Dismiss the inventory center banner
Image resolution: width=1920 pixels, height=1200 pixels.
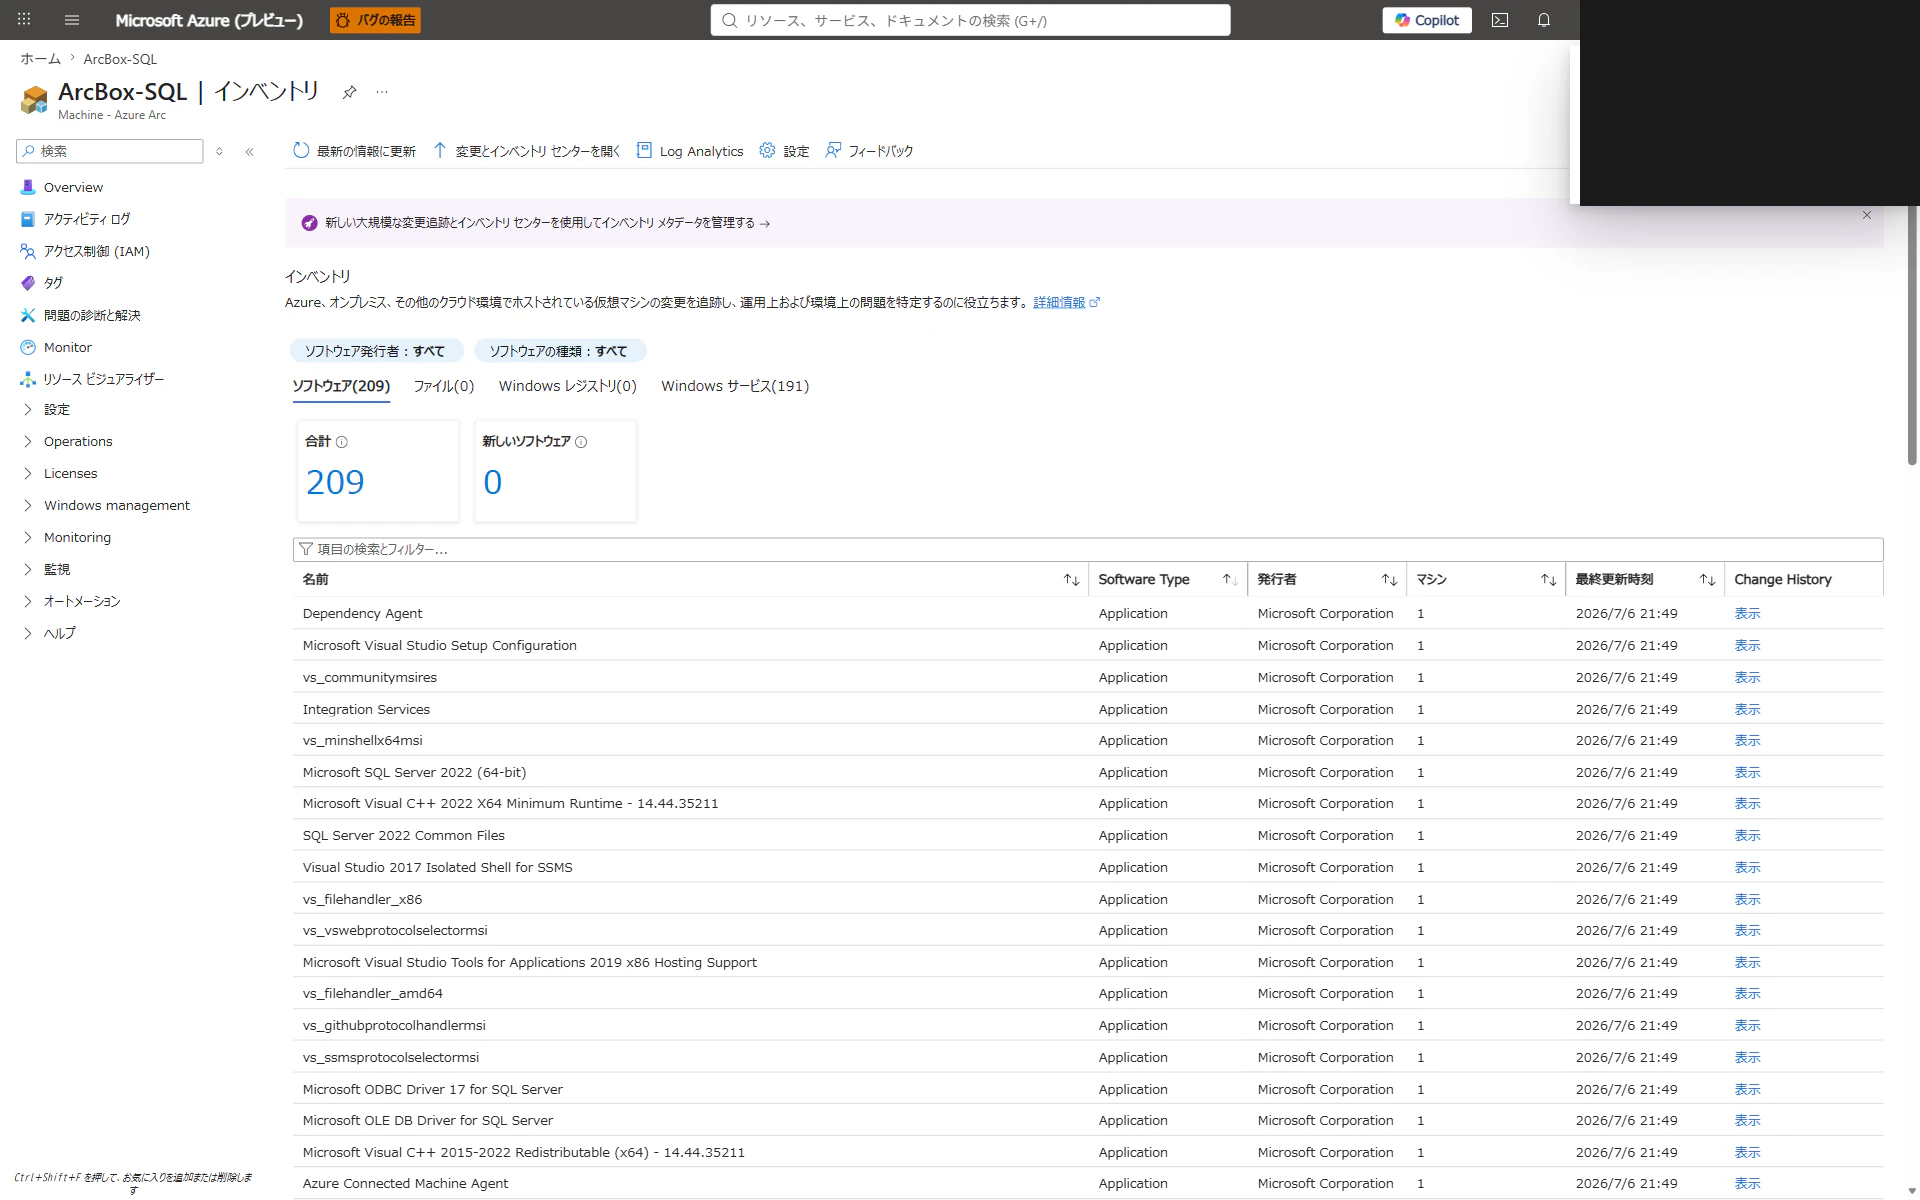1866,215
